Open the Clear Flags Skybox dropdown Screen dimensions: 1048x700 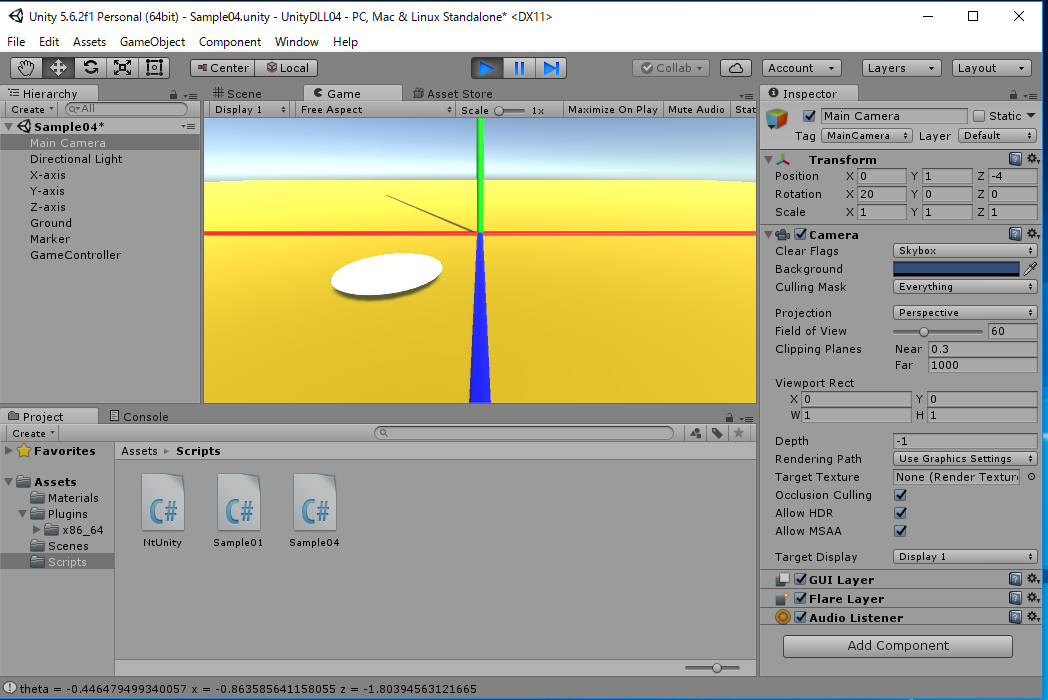tap(964, 251)
